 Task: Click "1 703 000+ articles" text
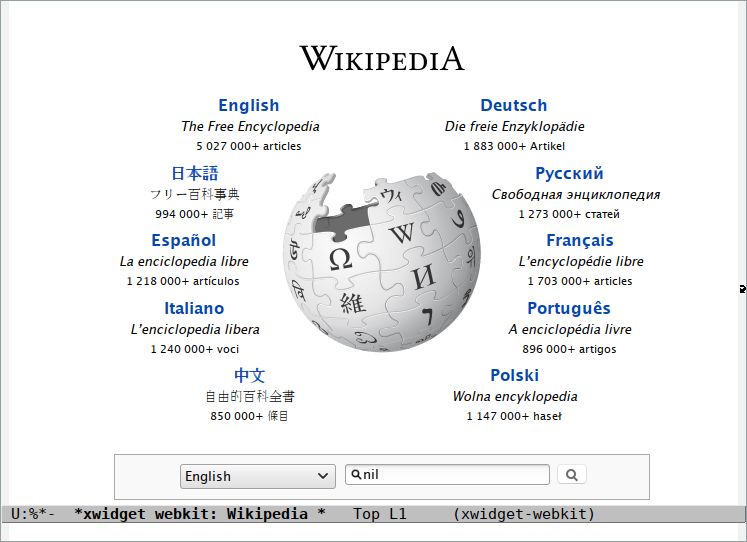click(x=580, y=281)
